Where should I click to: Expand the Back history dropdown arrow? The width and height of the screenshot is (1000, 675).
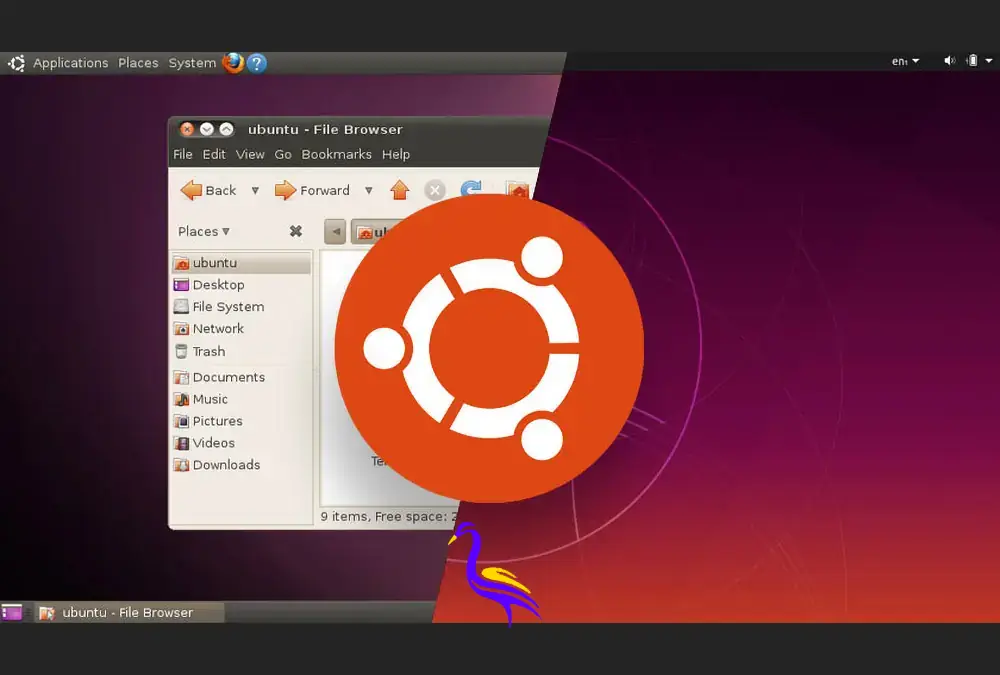tap(255, 190)
